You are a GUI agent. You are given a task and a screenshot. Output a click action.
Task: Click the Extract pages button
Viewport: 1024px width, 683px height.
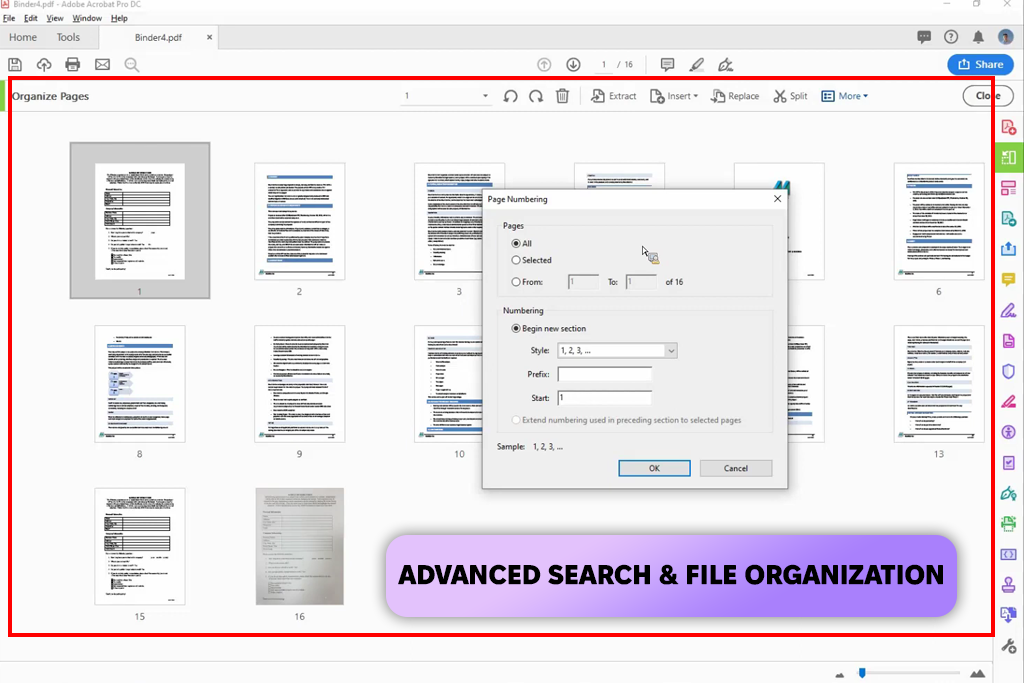(613, 96)
